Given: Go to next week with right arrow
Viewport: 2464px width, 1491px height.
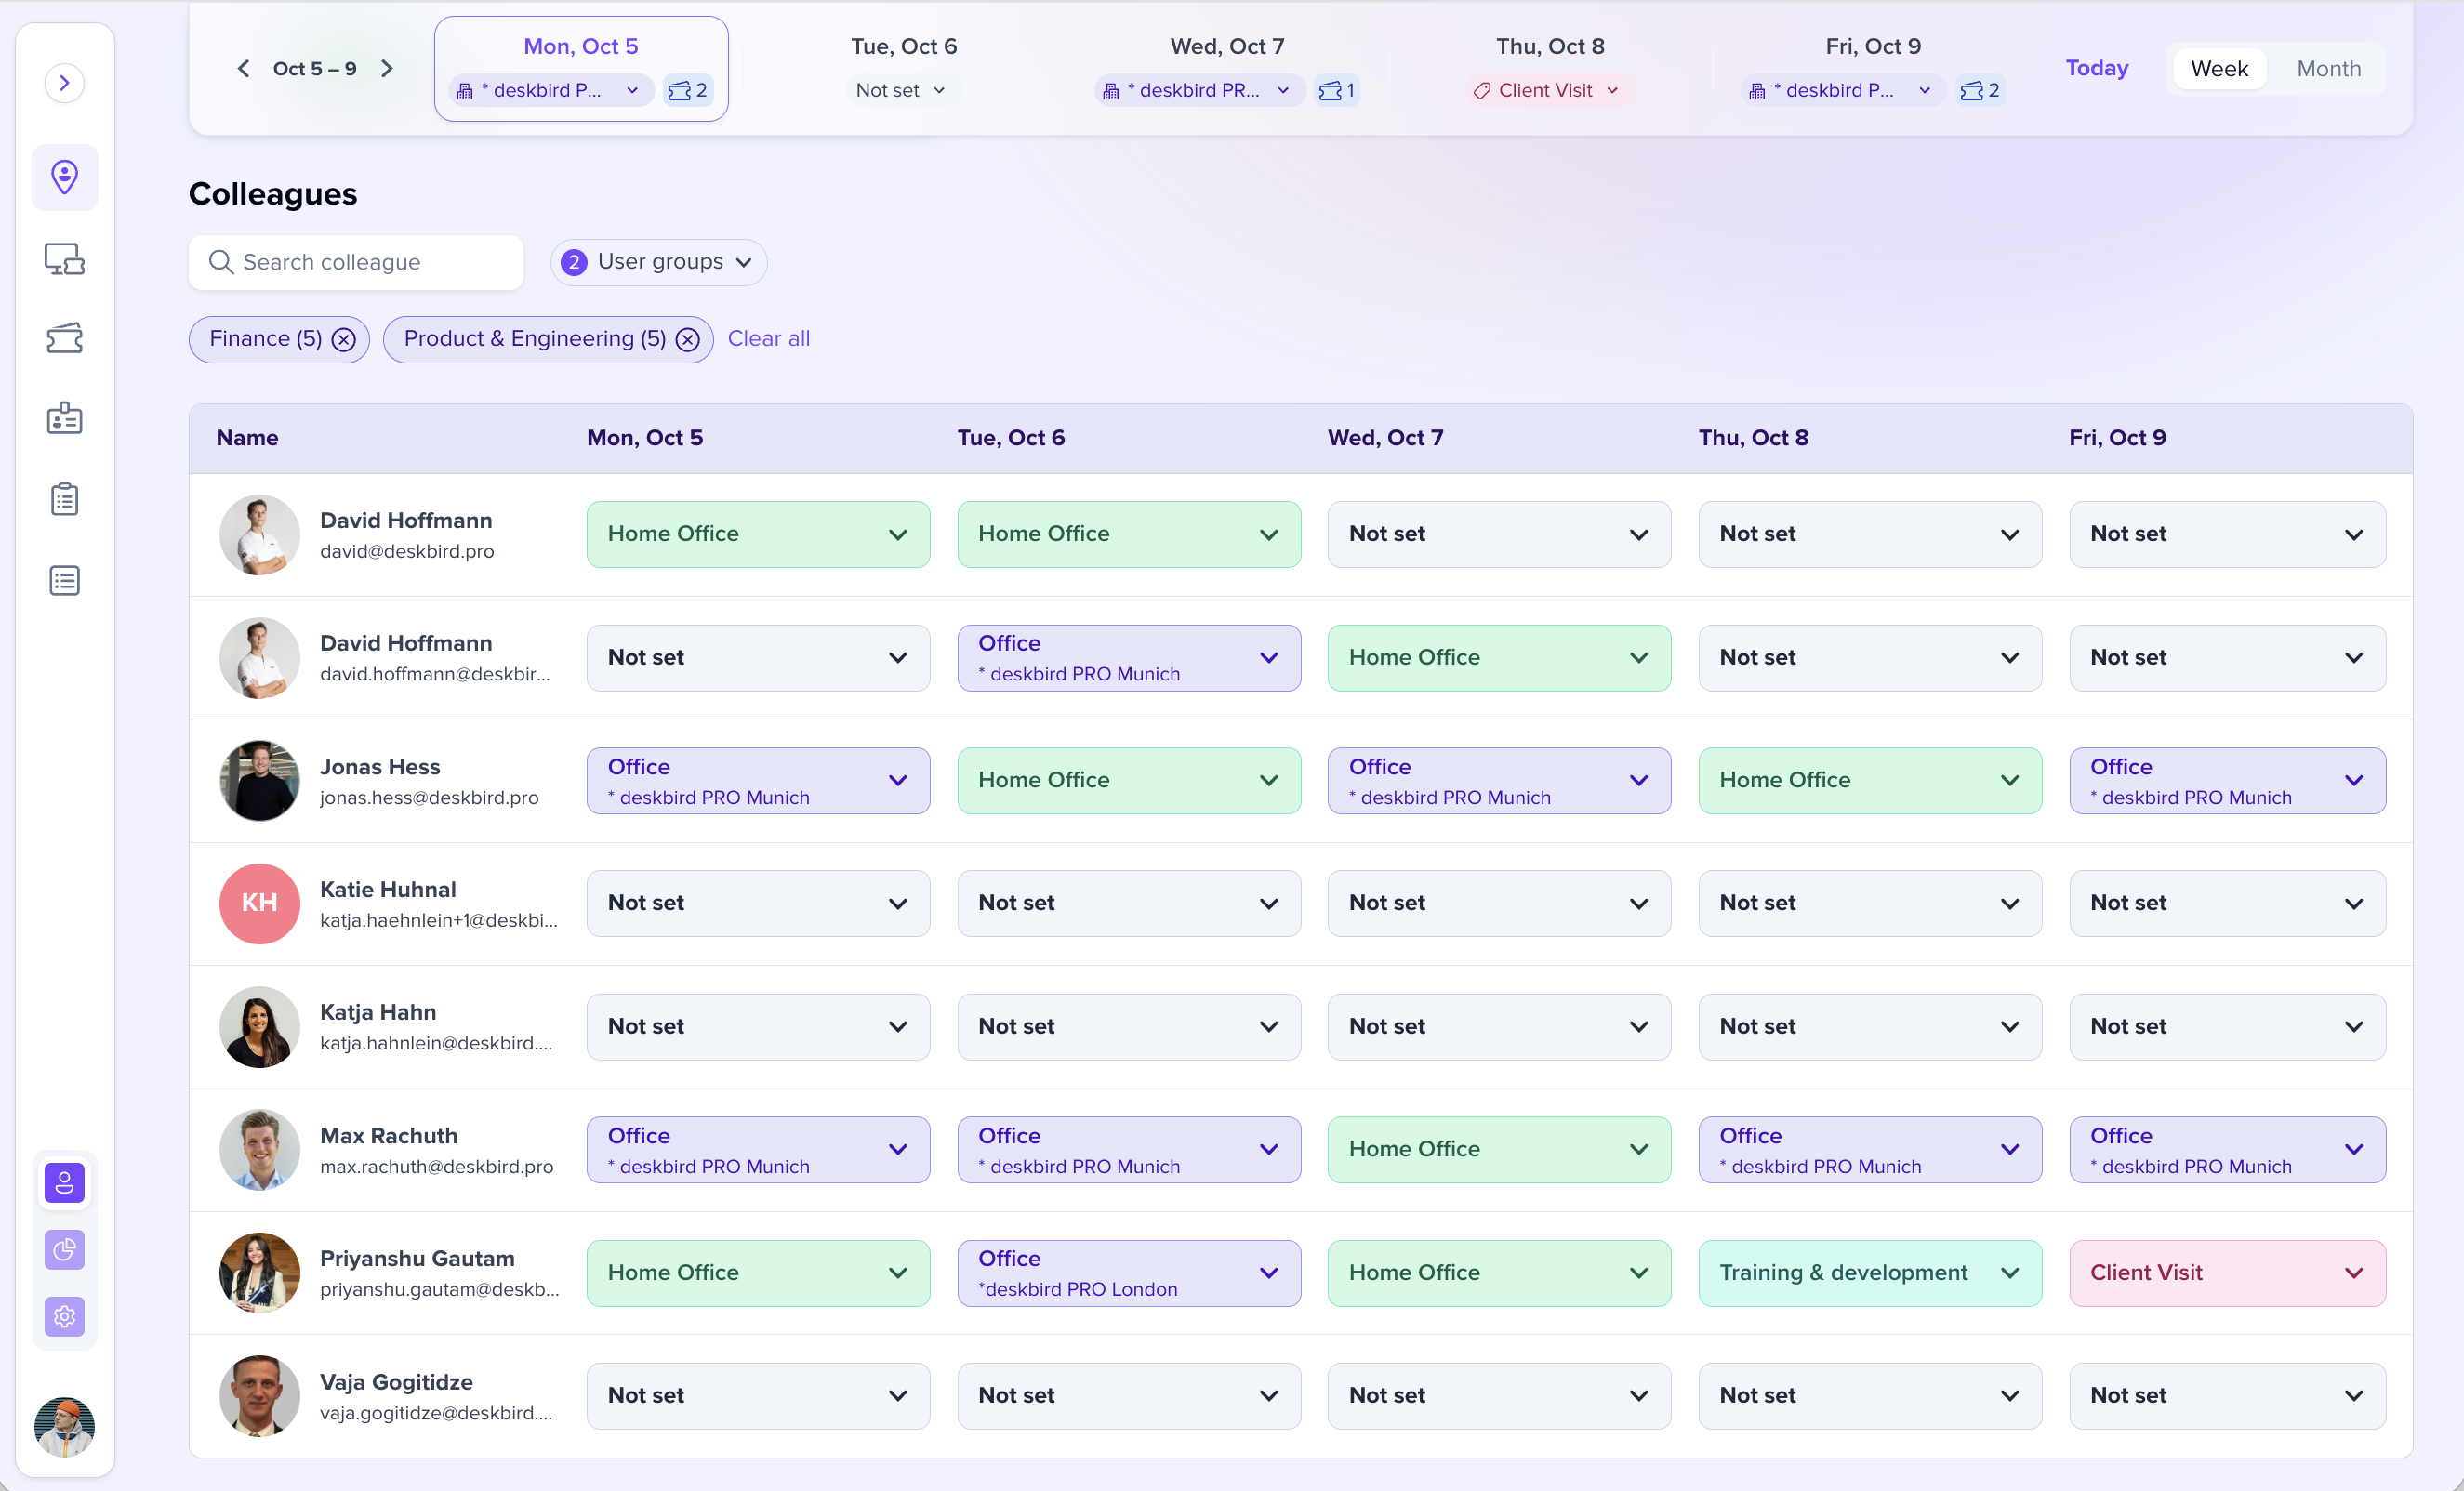Looking at the screenshot, I should [x=387, y=69].
